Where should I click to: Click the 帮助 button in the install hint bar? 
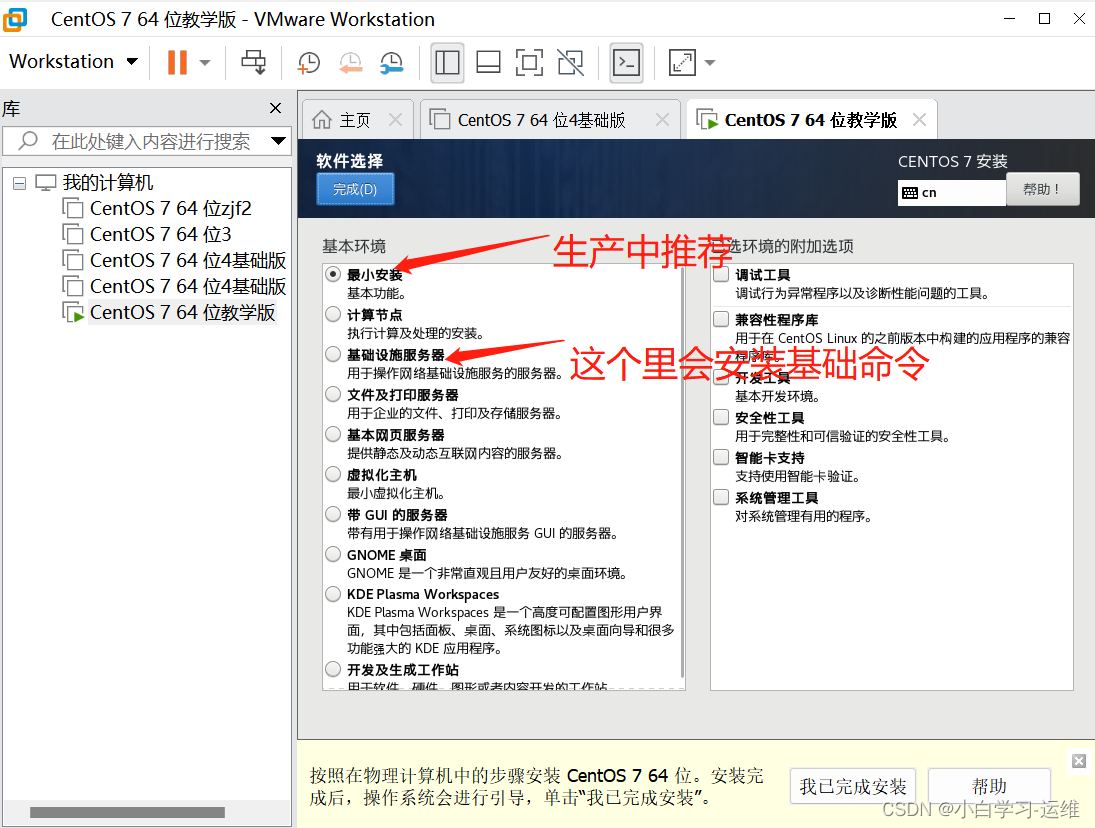989,787
